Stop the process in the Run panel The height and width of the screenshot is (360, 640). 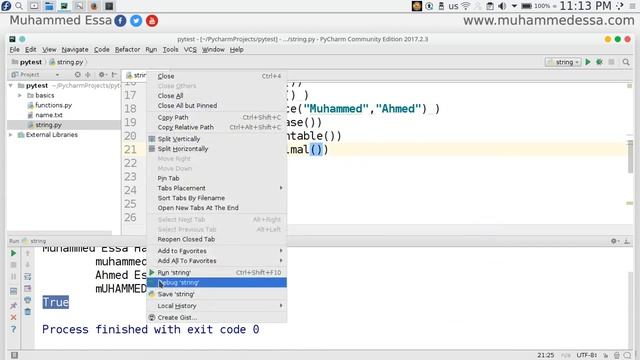click(x=13, y=265)
